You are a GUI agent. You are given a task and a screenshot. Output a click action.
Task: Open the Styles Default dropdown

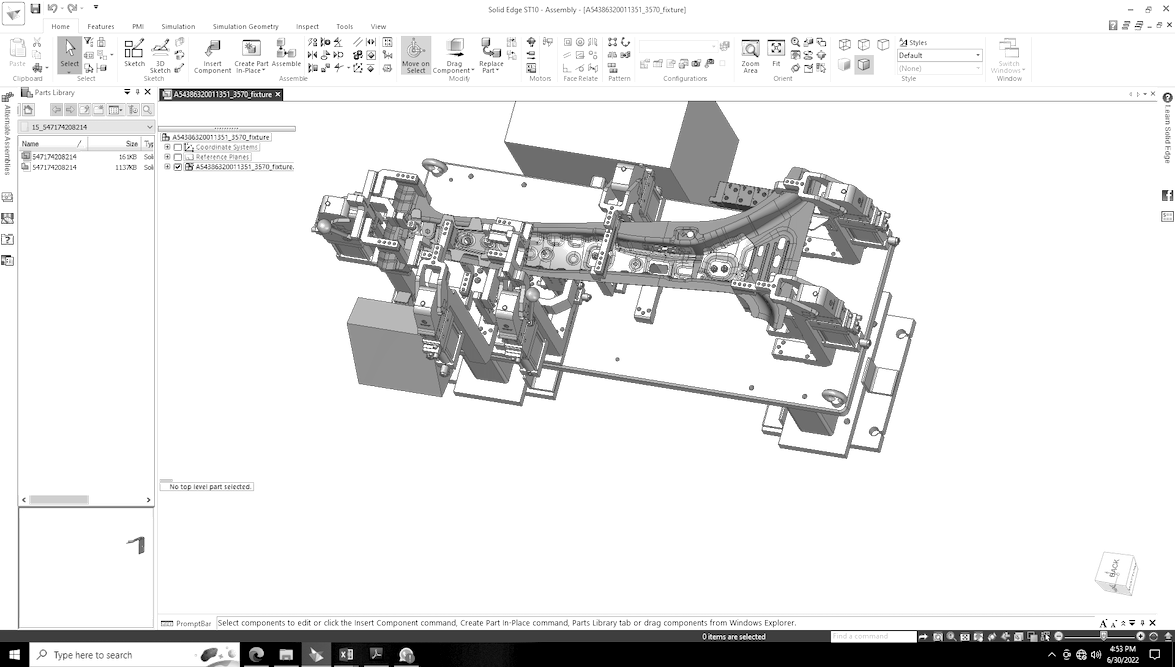[x=978, y=55]
